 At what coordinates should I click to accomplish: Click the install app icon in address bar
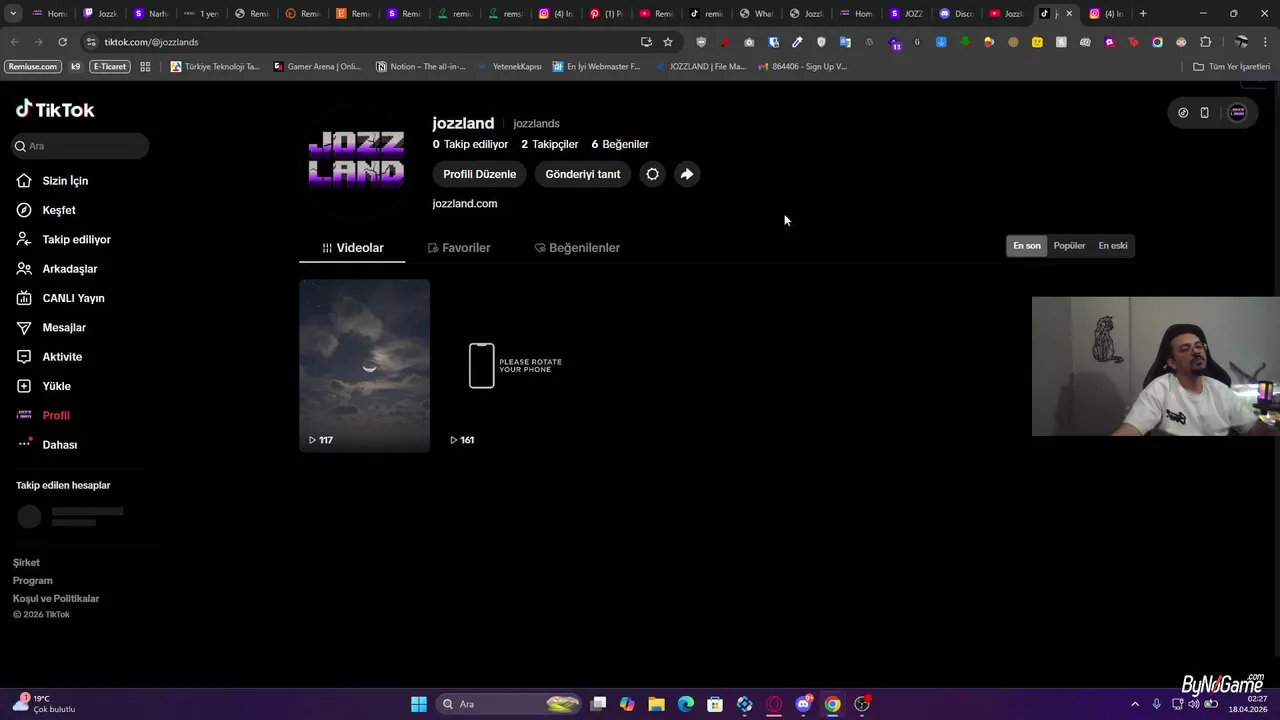[x=646, y=42]
